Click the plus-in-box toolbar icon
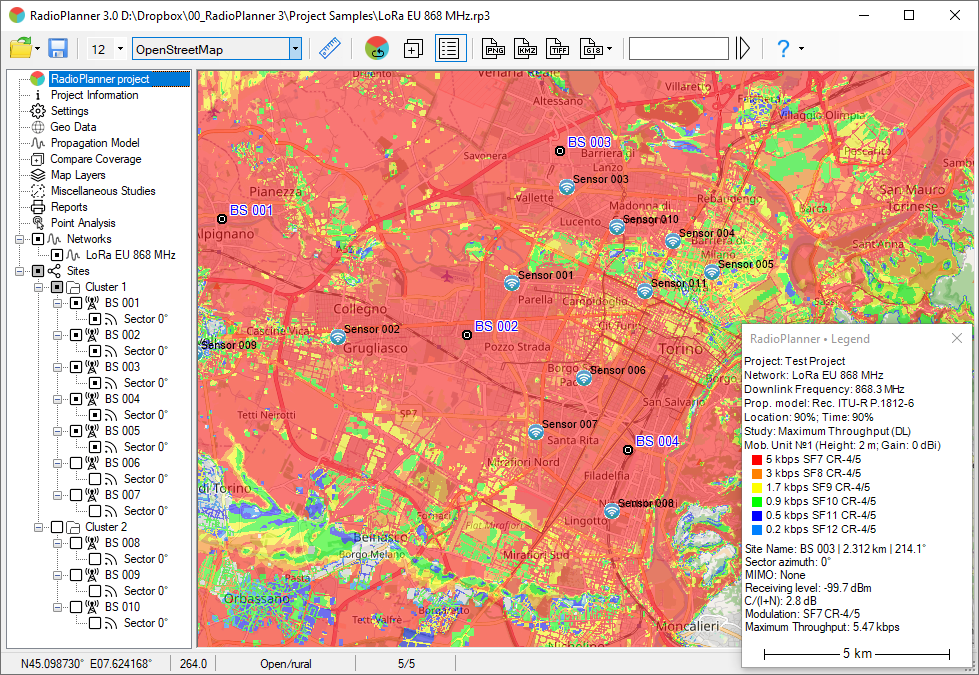 413,48
